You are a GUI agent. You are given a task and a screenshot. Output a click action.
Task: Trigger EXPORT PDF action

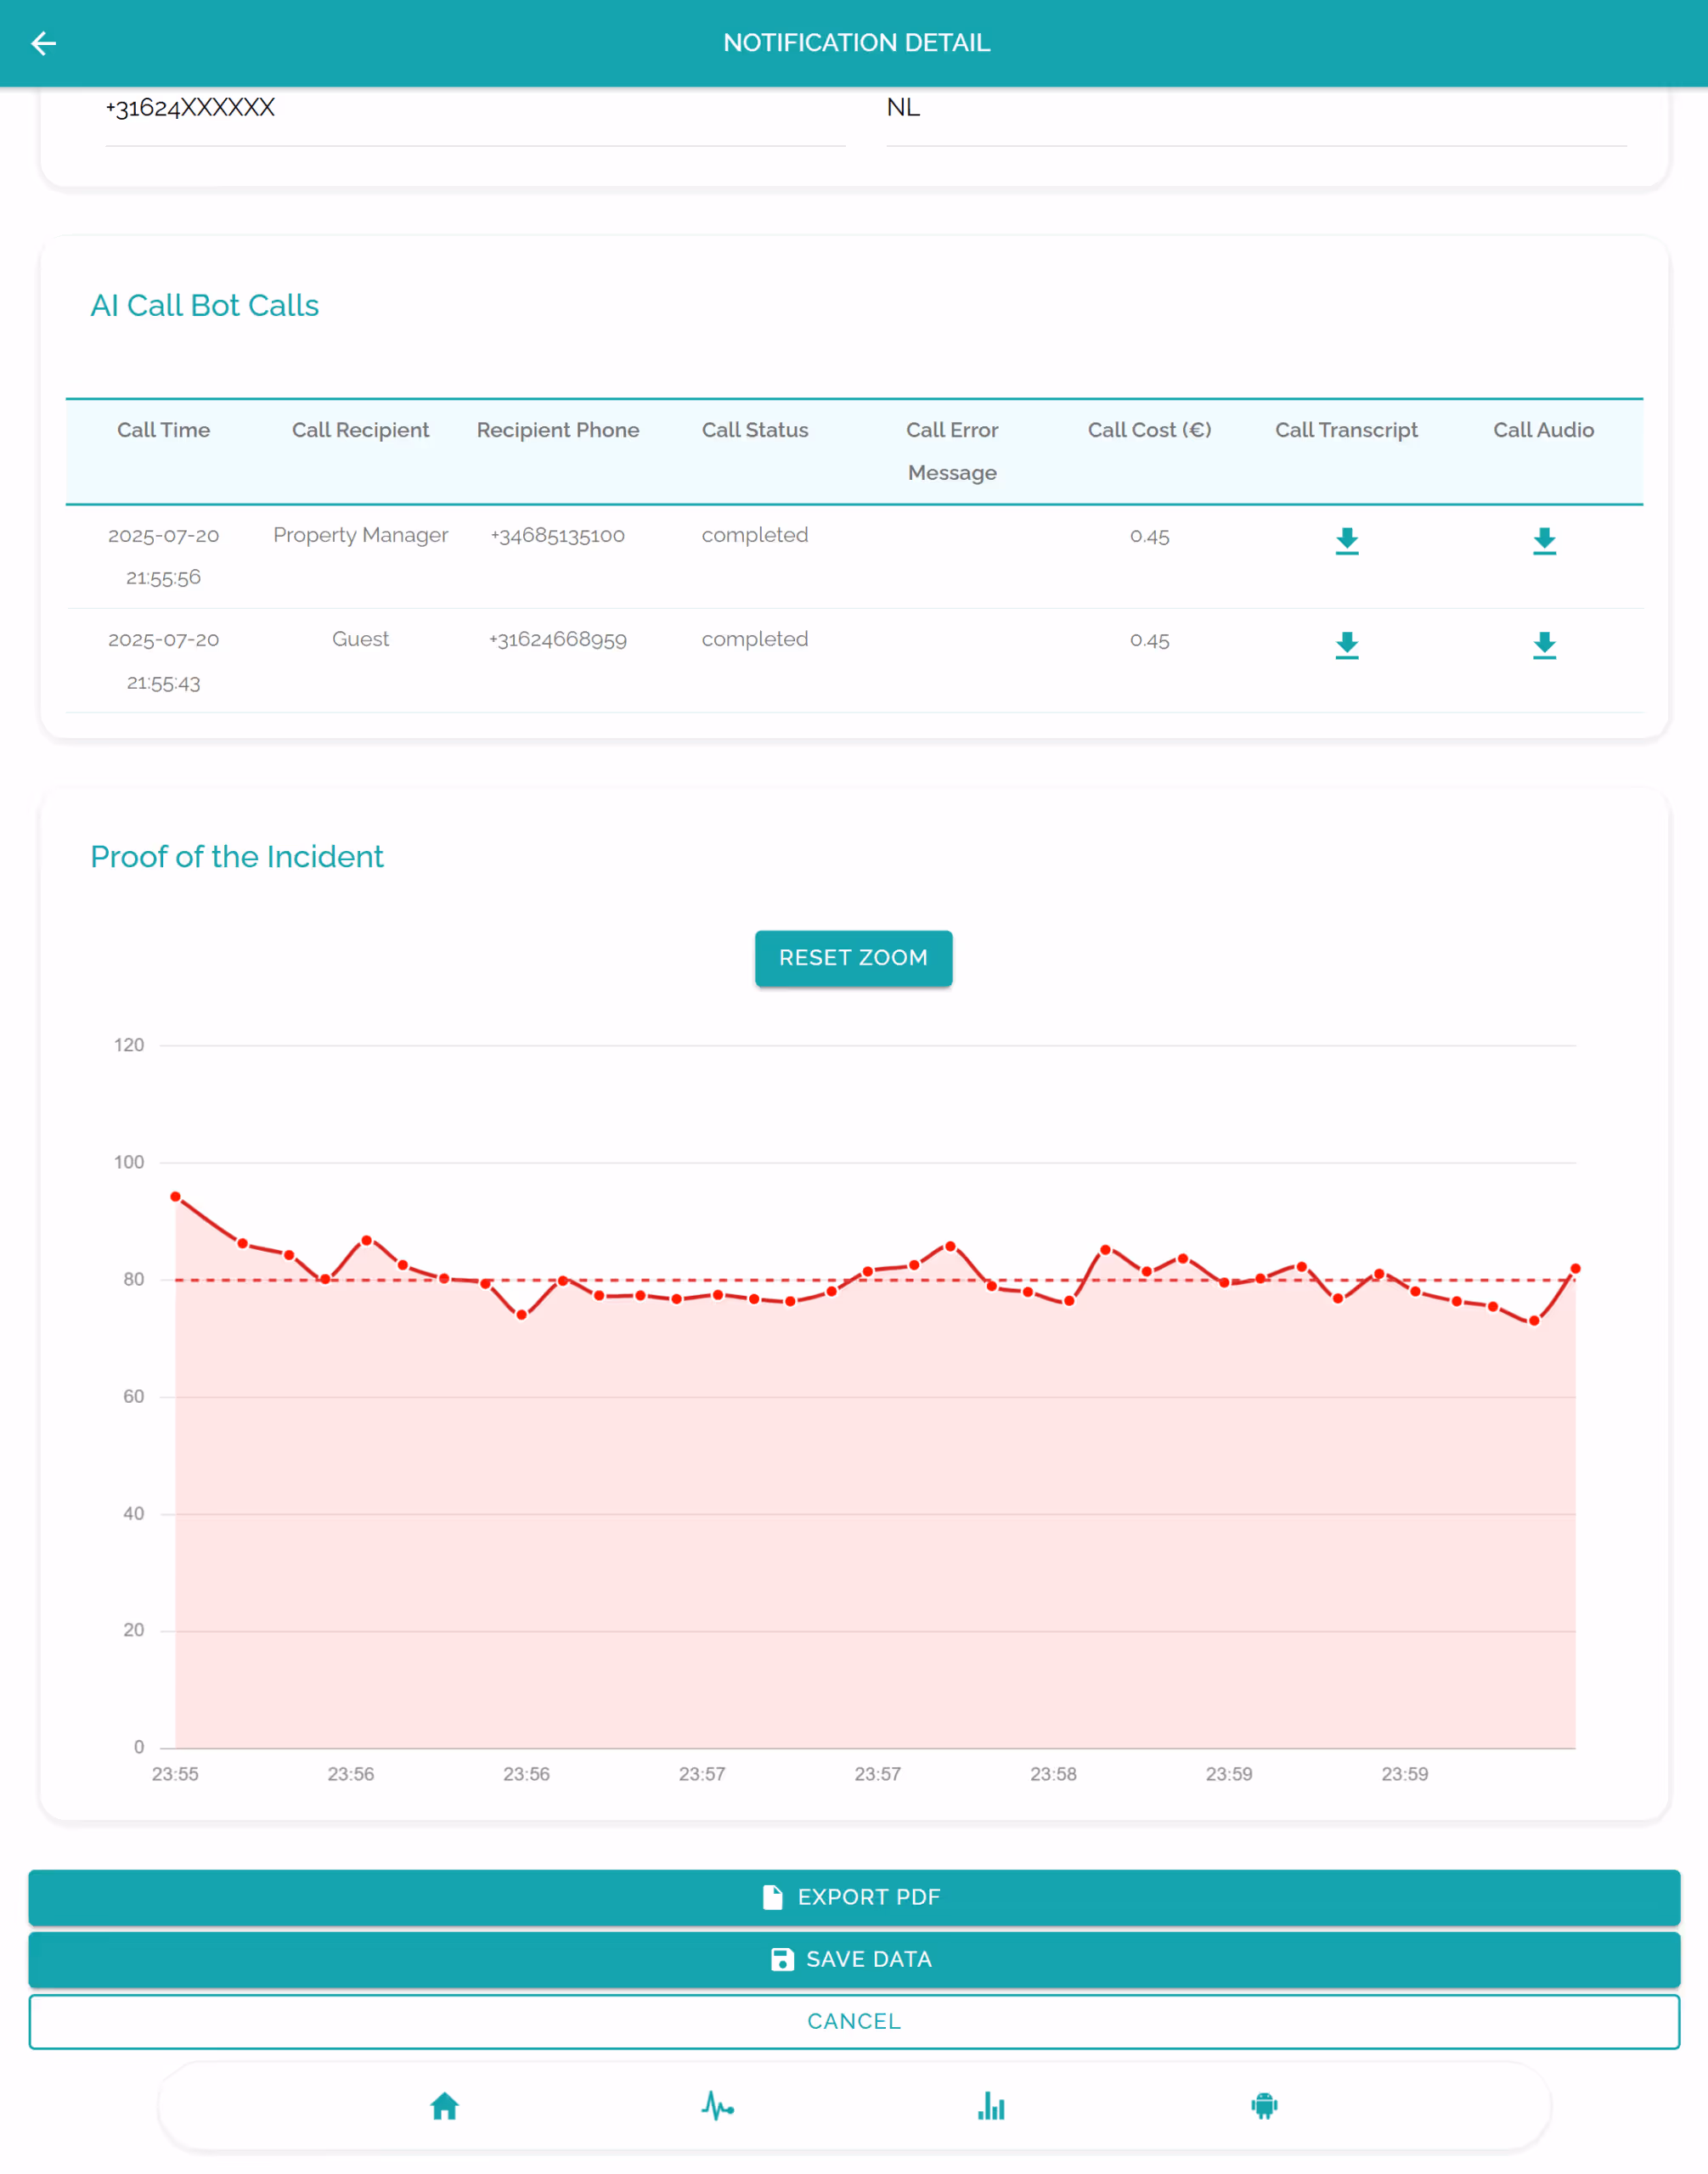[x=853, y=1896]
